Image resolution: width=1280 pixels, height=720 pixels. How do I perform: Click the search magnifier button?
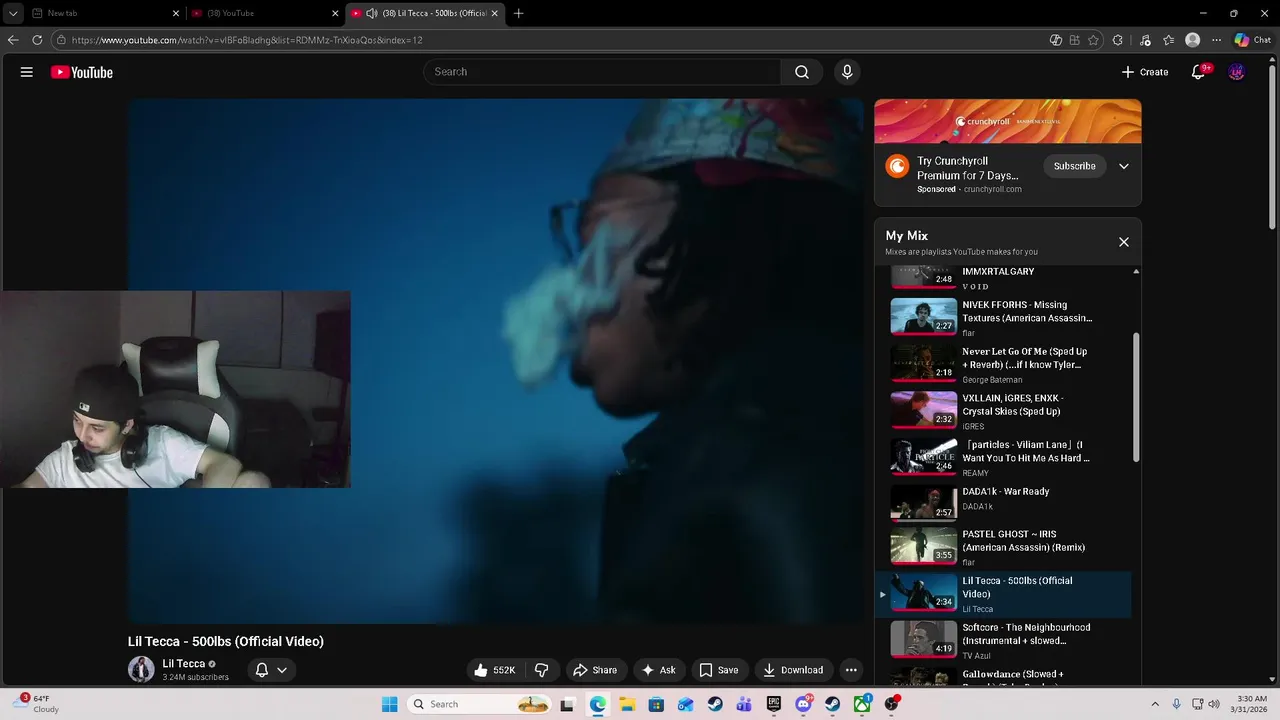pyautogui.click(x=802, y=72)
